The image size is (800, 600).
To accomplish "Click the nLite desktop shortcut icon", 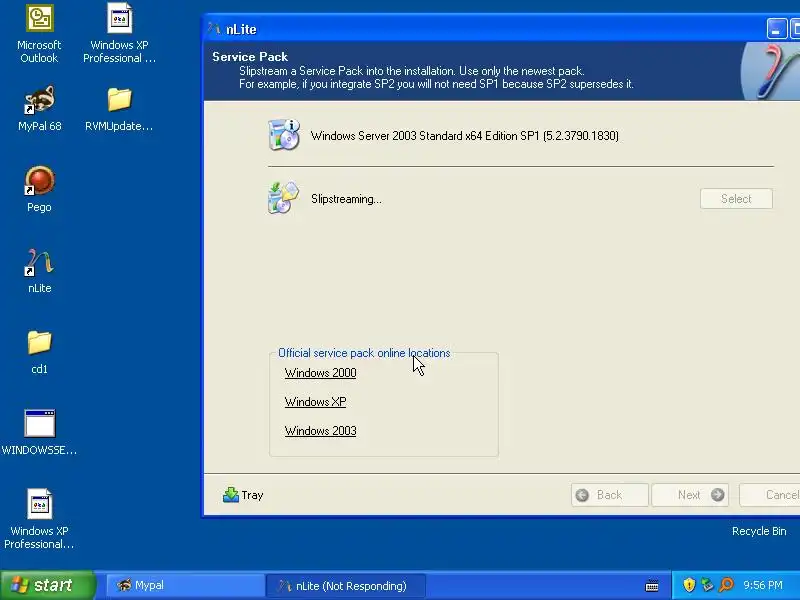I will (x=39, y=262).
